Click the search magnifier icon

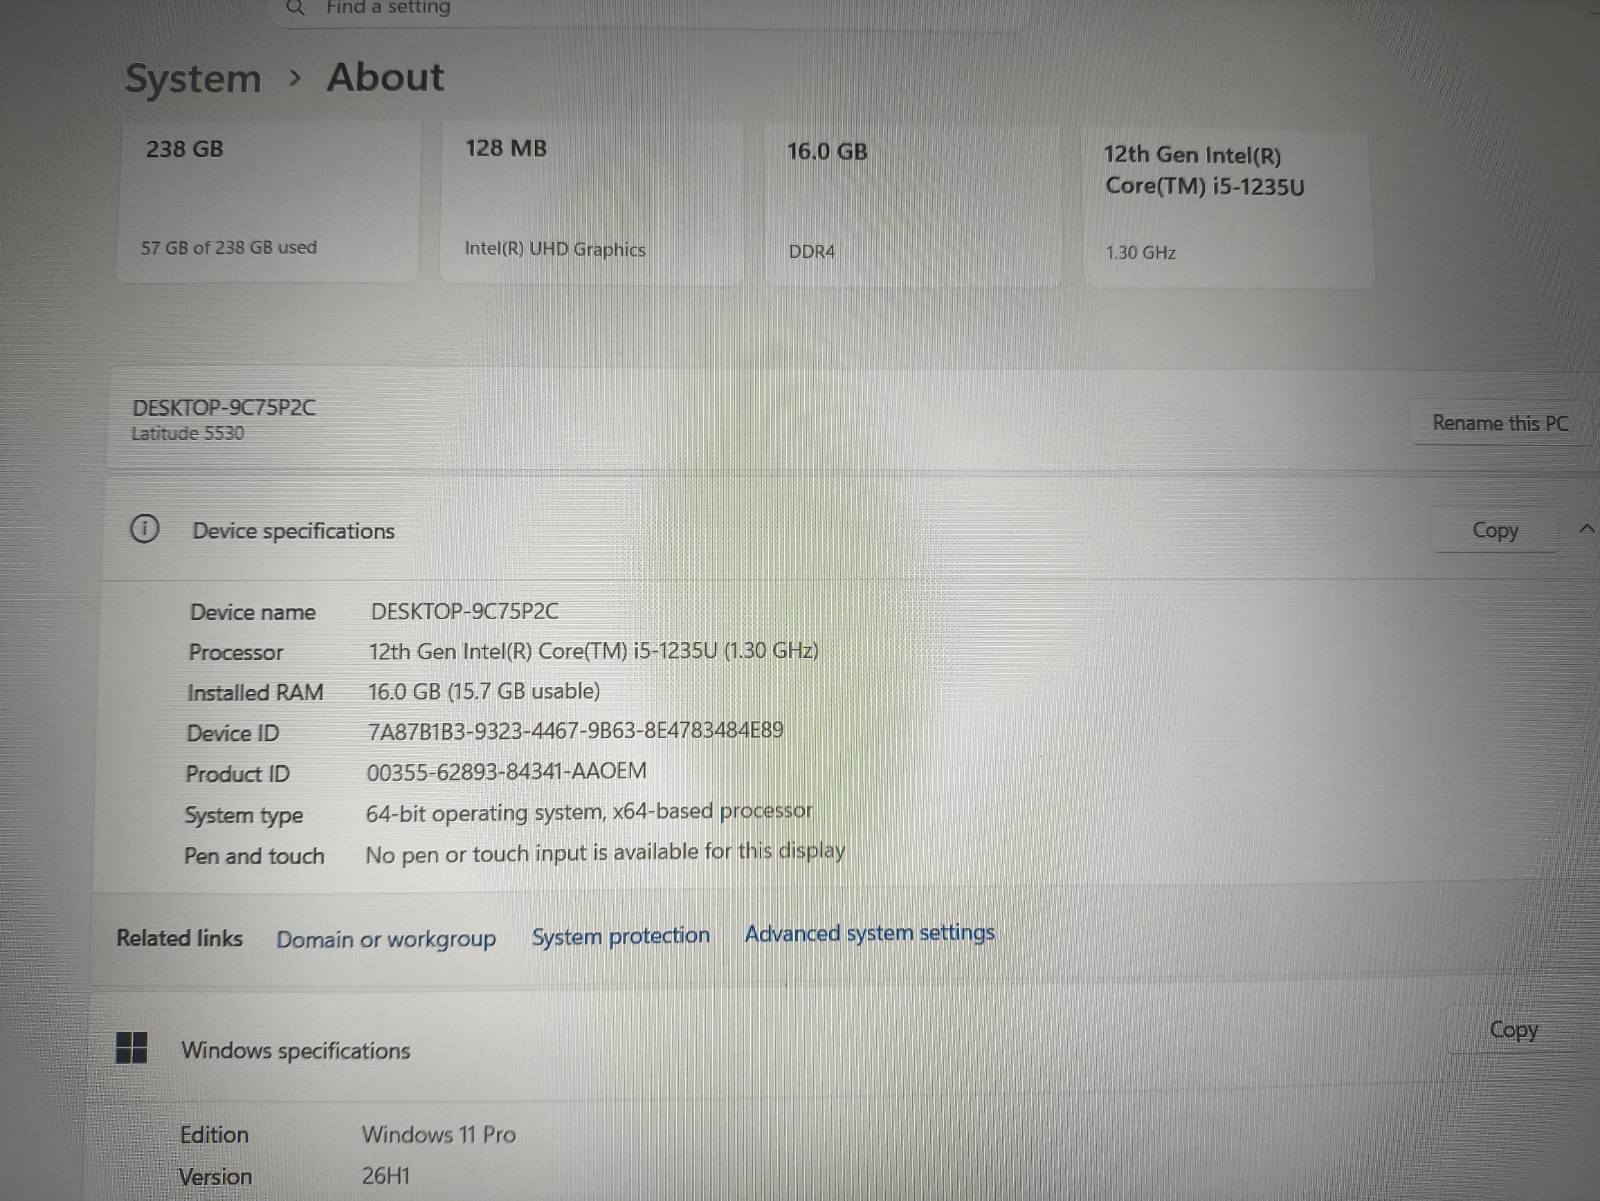pos(295,8)
